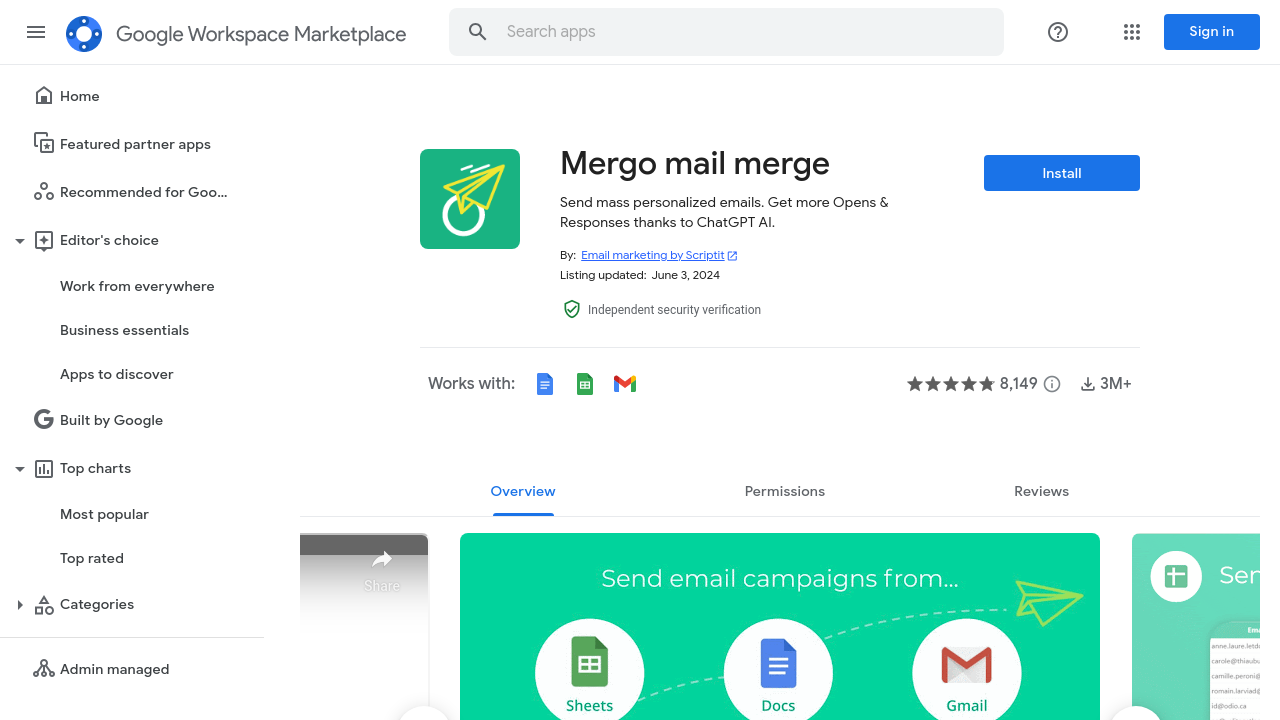
Task: Click the partially visible video thumbnail
Action: [x=364, y=626]
